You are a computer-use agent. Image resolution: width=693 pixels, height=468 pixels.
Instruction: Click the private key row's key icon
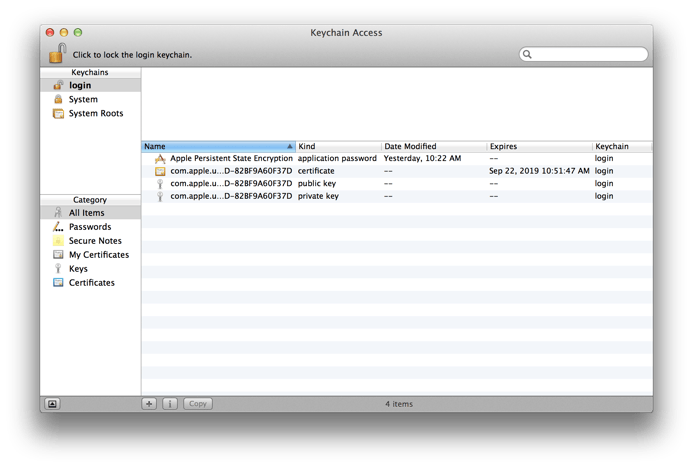pyautogui.click(x=160, y=196)
